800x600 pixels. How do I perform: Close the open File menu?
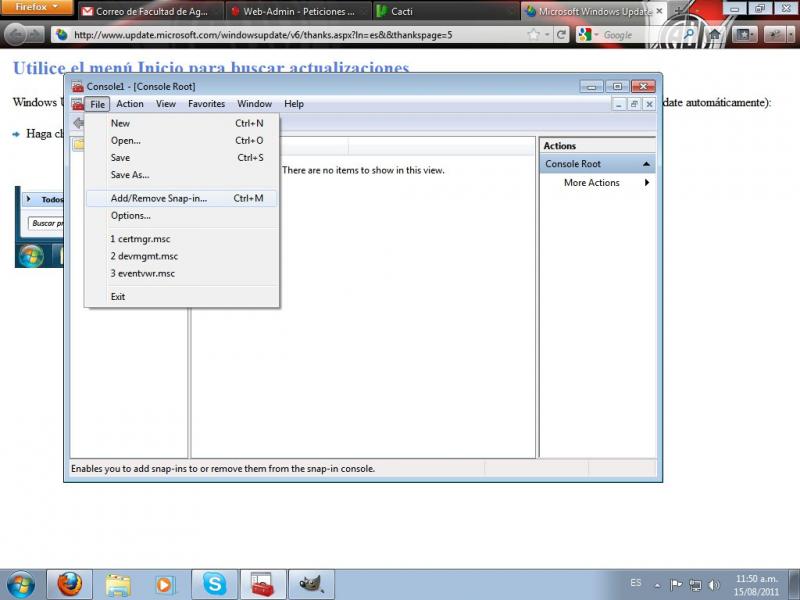click(97, 104)
